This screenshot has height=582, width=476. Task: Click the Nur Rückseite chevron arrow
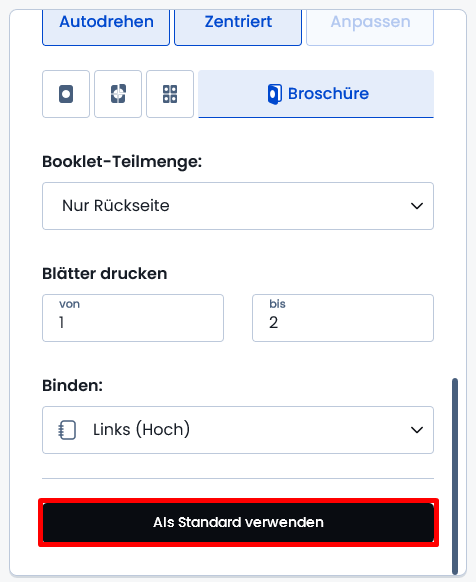coord(417,206)
